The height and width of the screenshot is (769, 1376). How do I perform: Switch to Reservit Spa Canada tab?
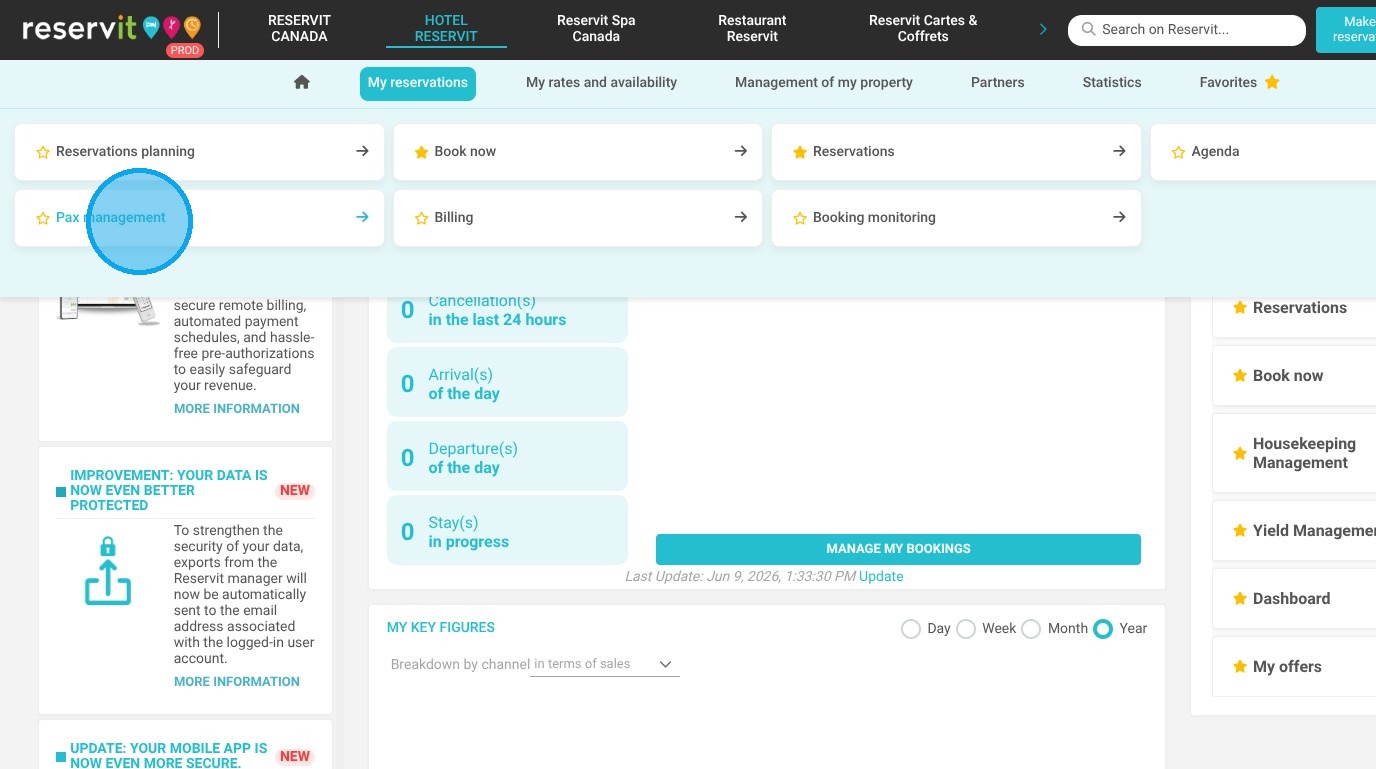pyautogui.click(x=596, y=28)
